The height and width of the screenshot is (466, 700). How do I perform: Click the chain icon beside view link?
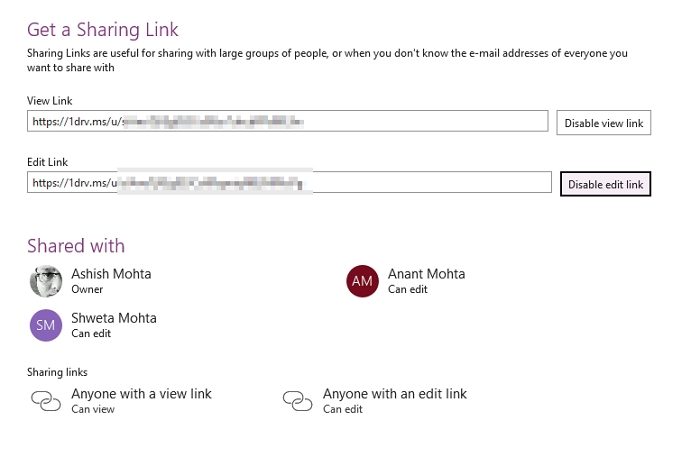[46, 401]
